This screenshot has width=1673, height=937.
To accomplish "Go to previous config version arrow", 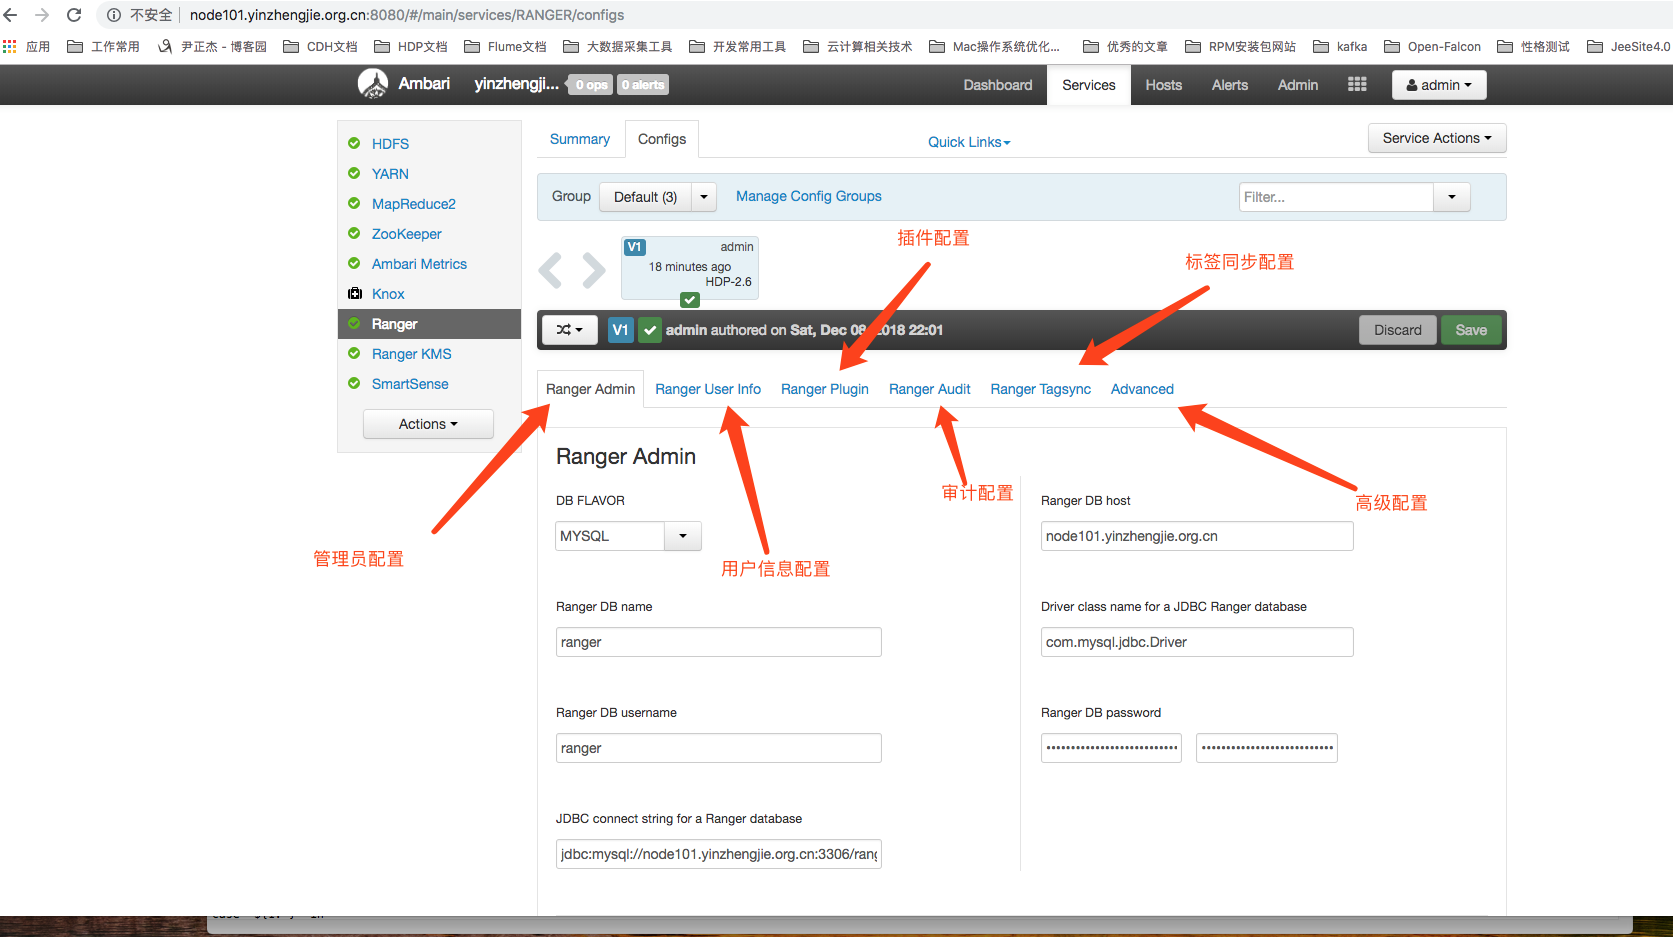I will tap(550, 270).
